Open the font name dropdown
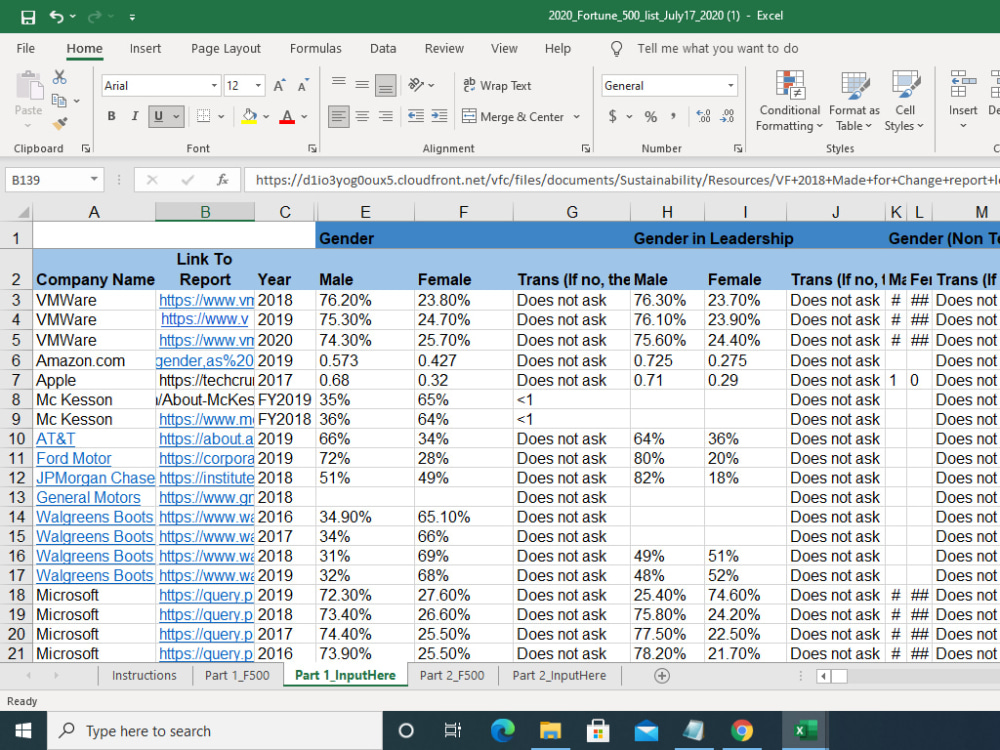Screen dimensions: 1000x750 (214, 85)
